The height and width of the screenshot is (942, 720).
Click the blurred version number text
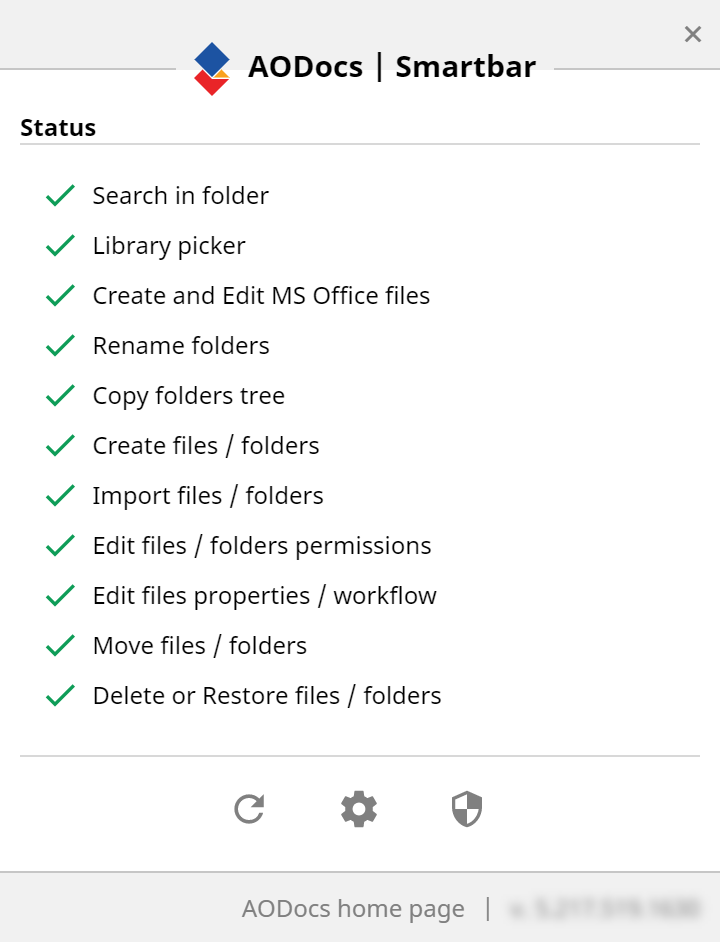point(604,908)
